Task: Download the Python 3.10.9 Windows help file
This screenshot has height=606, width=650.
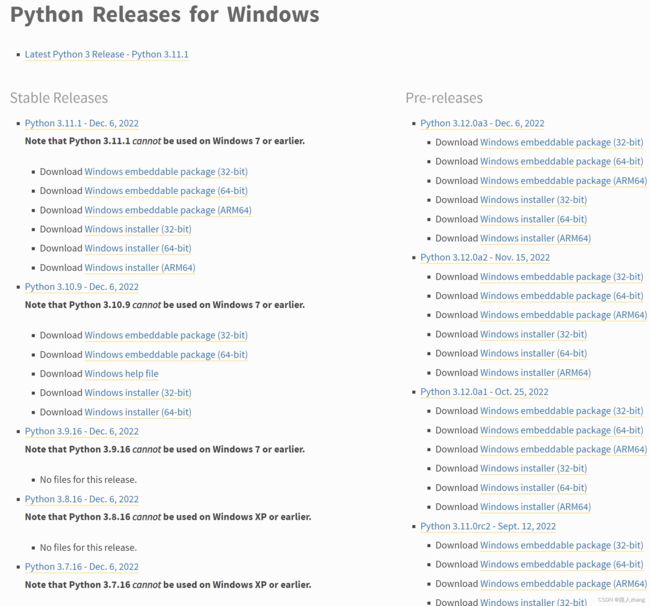Action: [121, 373]
